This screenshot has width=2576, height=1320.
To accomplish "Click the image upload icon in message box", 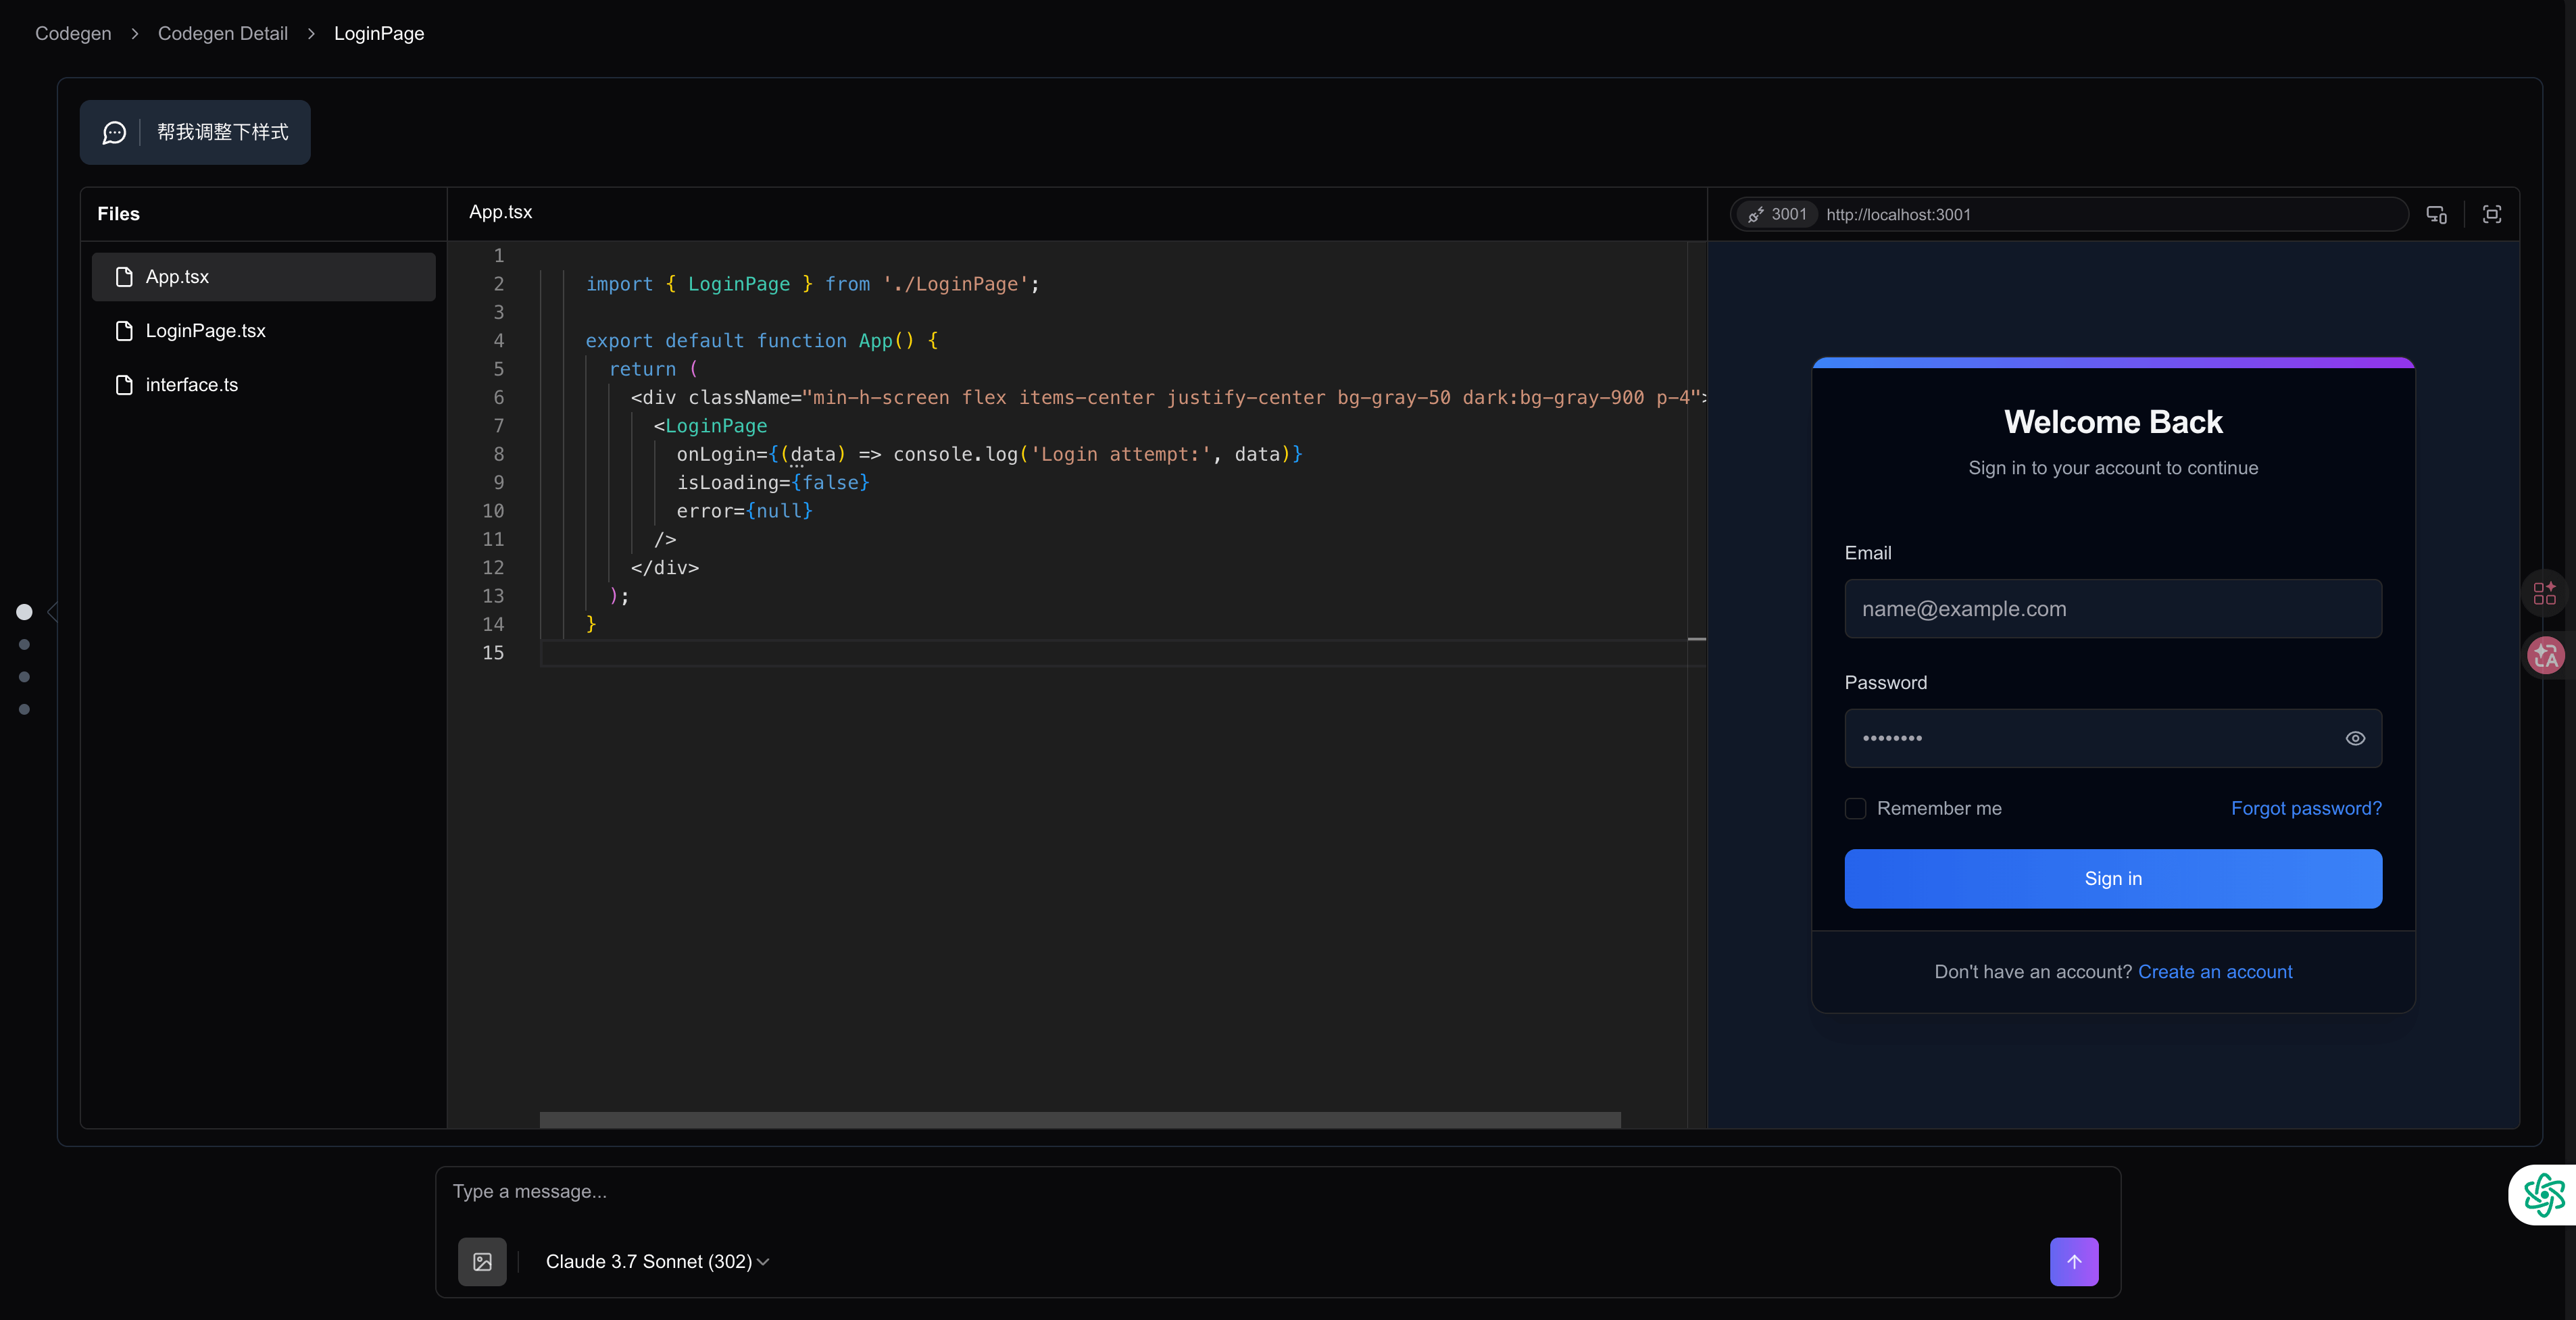I will pos(482,1261).
